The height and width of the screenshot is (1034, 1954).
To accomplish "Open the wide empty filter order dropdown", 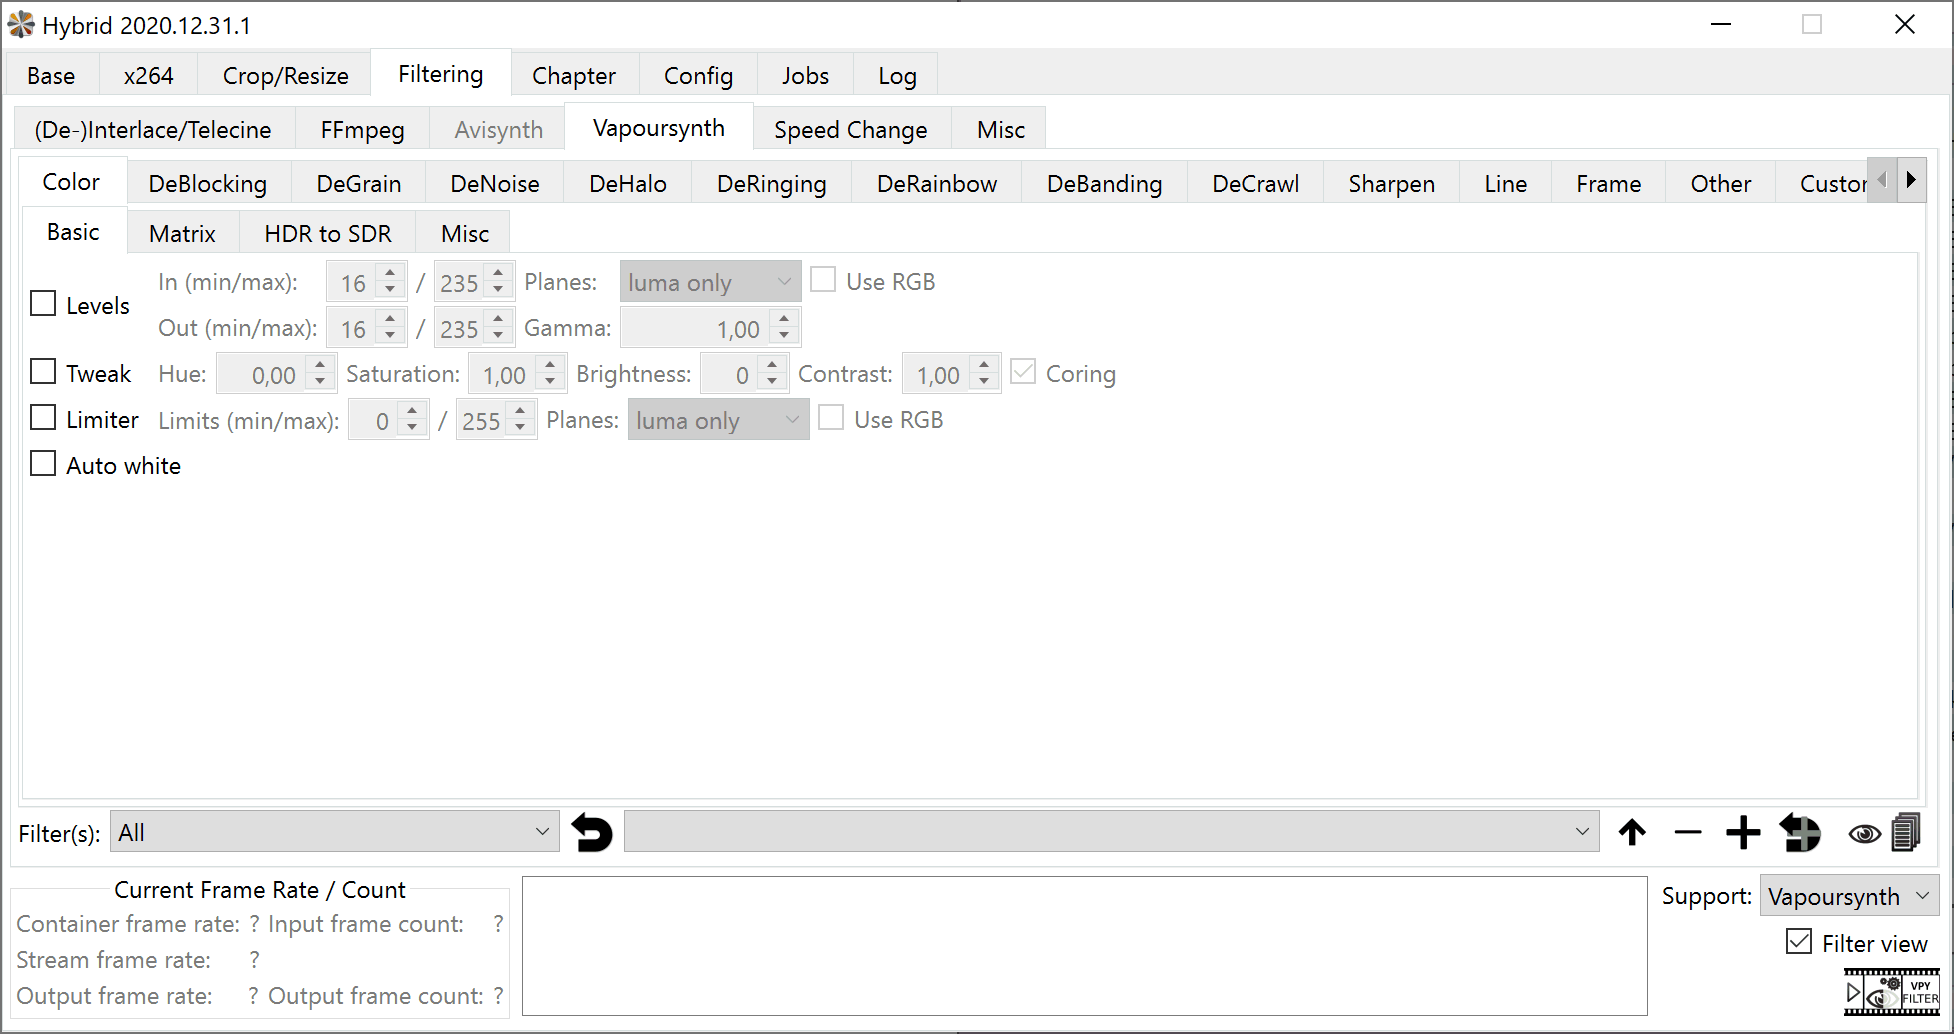I will click(x=1110, y=833).
